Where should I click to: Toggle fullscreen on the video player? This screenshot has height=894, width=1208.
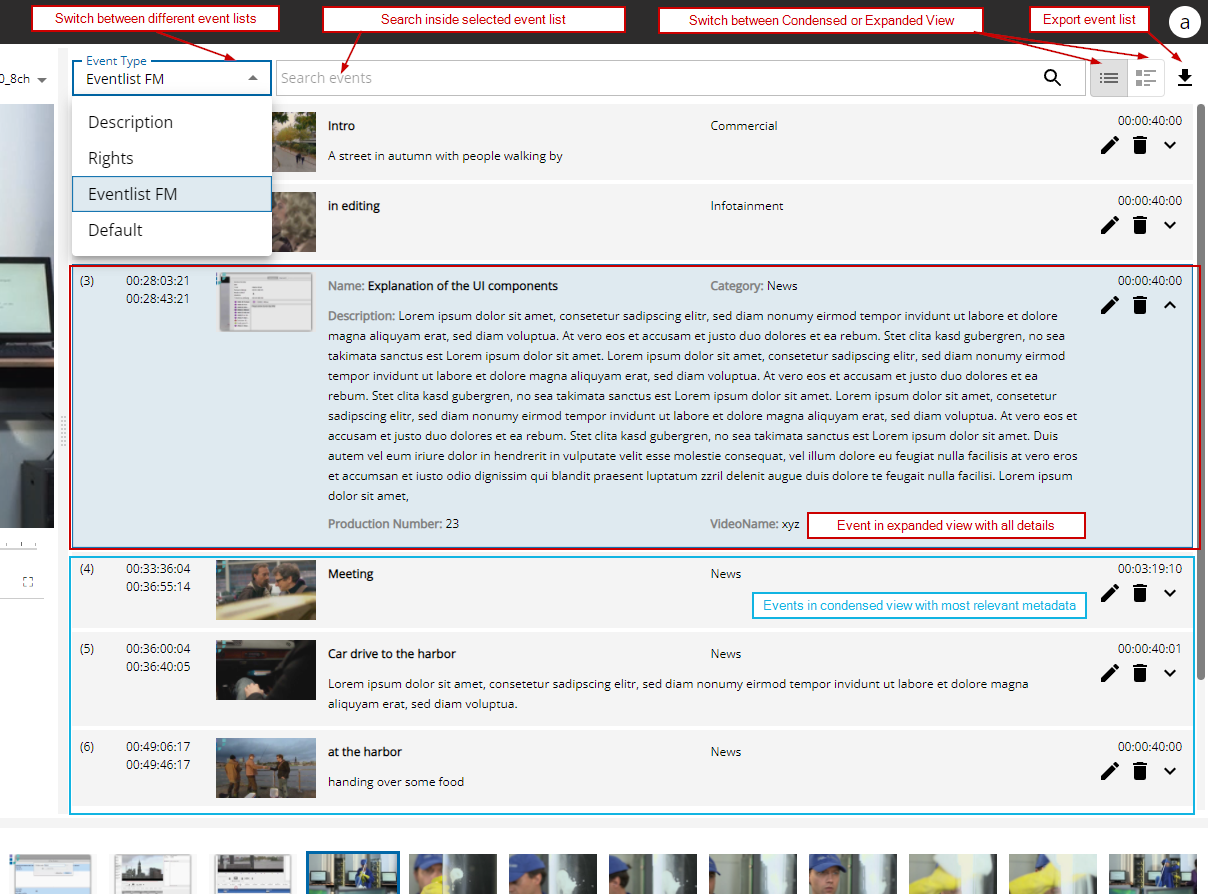point(28,582)
